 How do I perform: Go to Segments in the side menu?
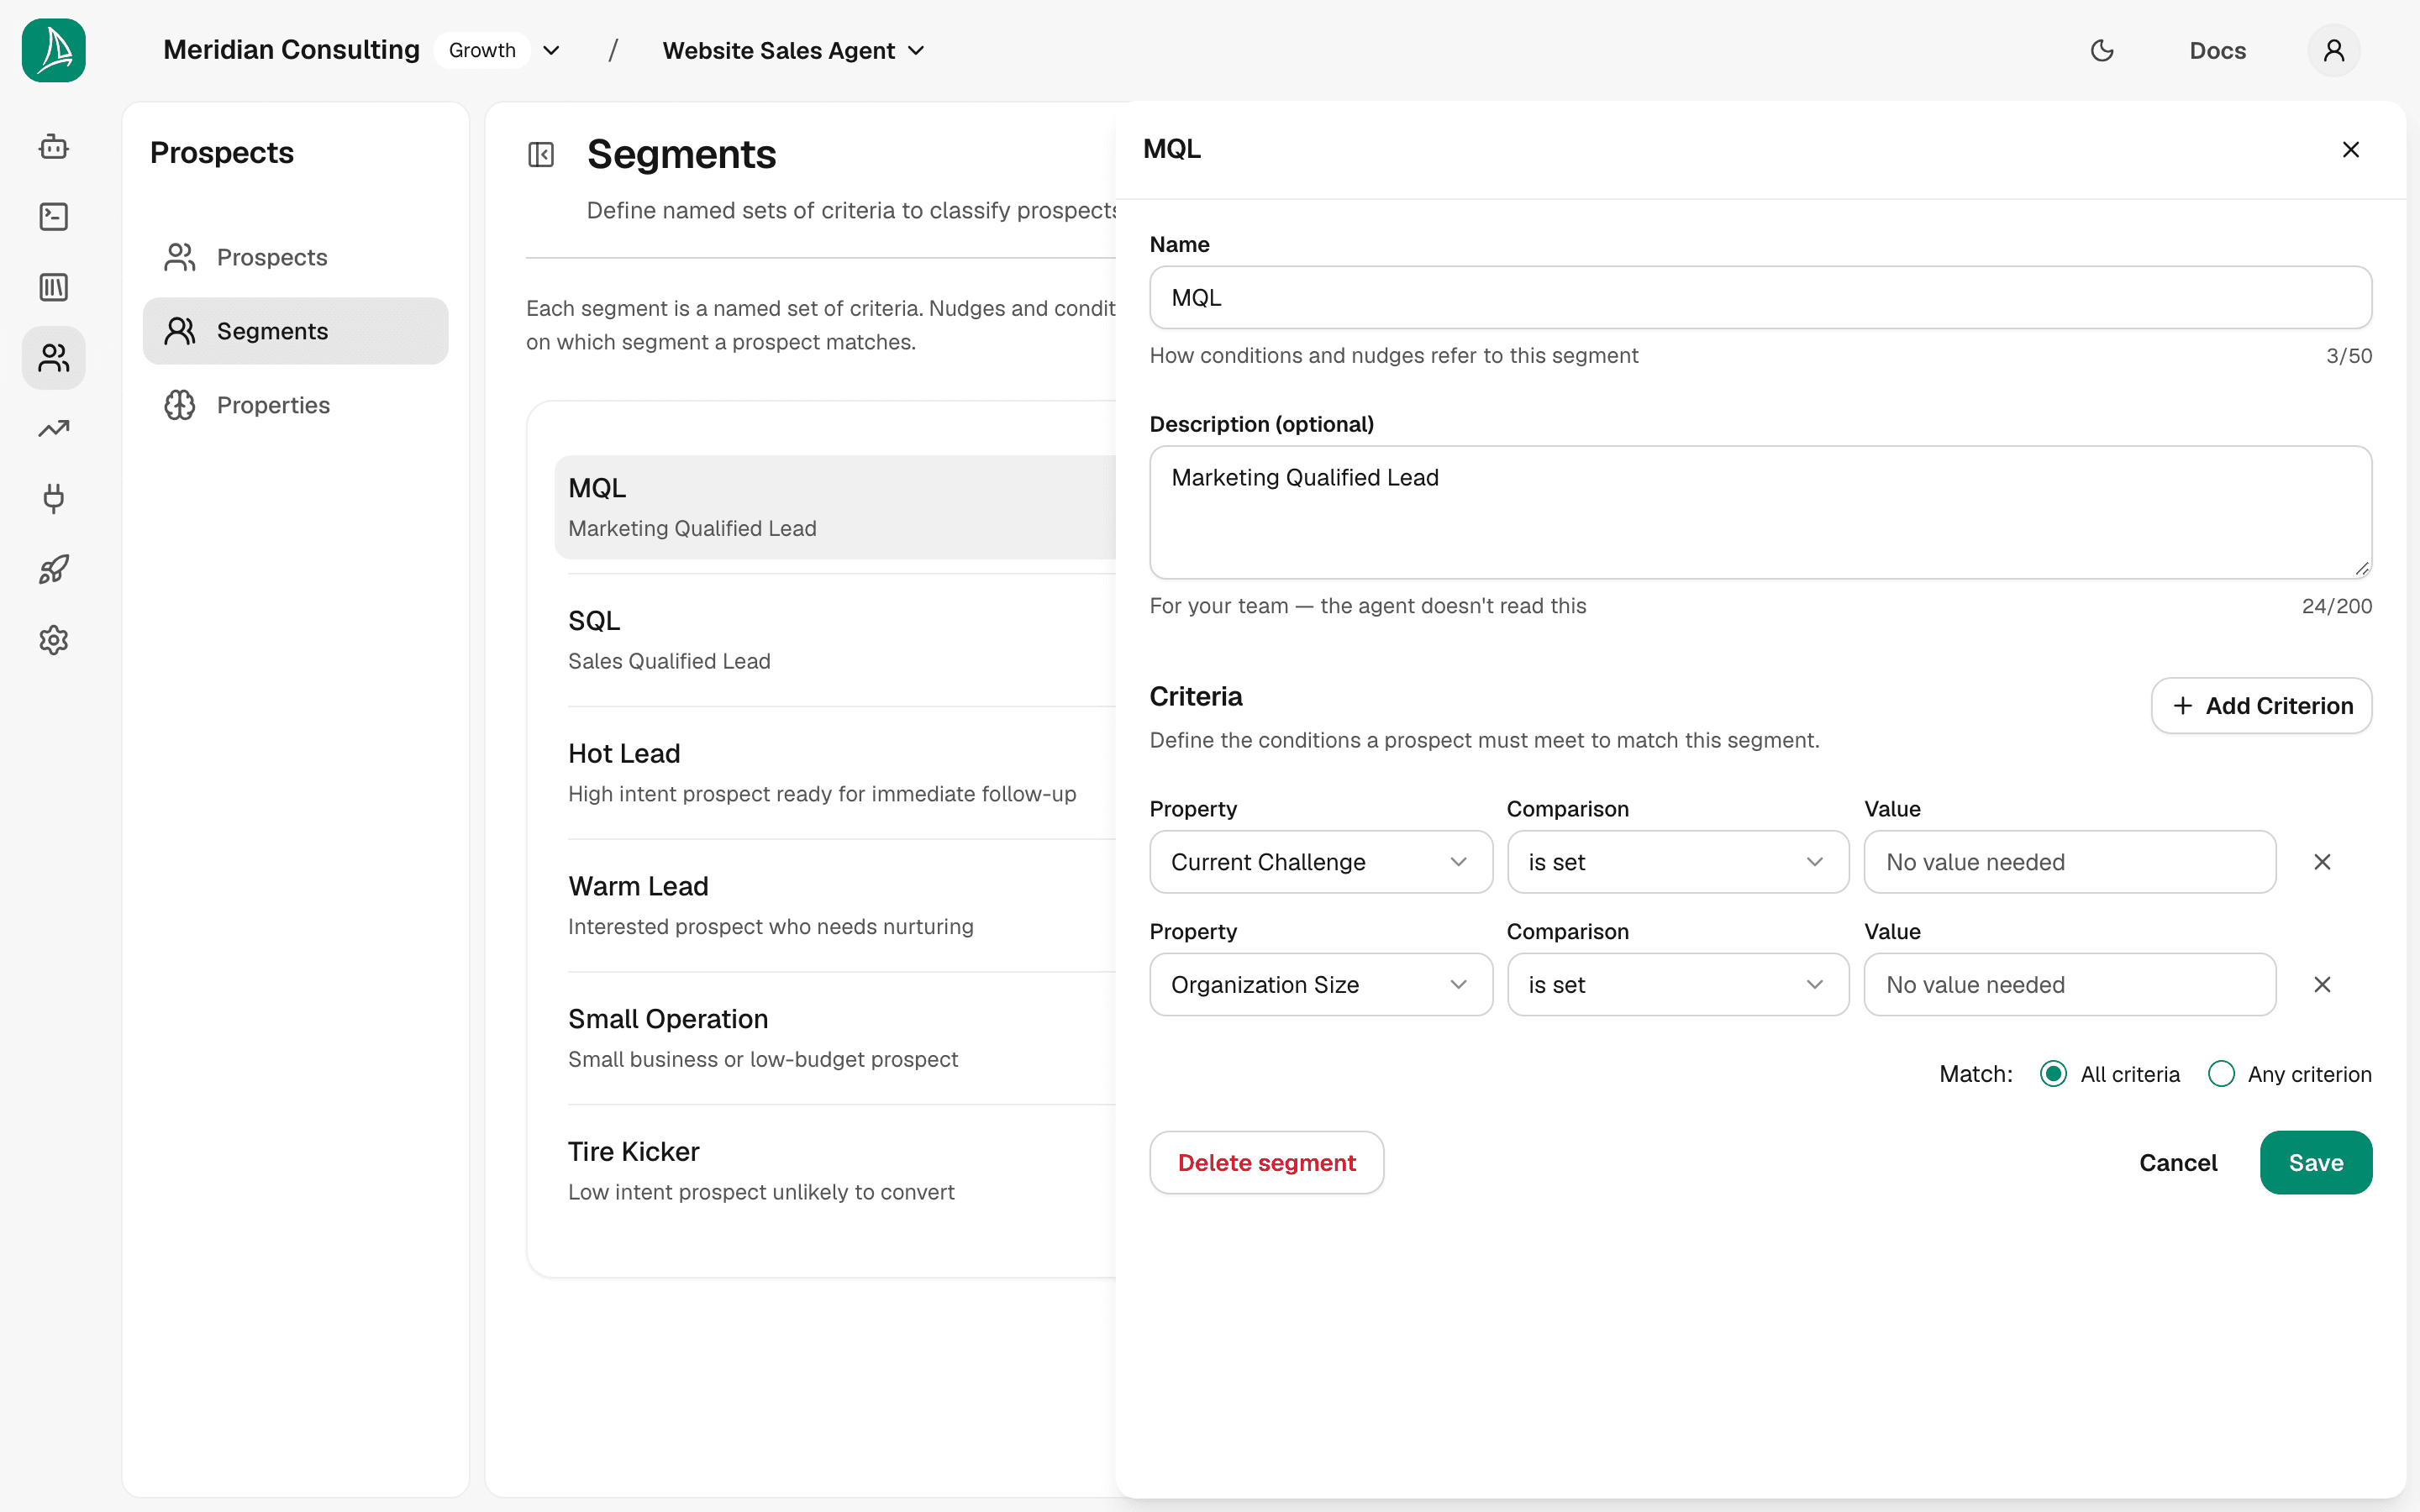tap(295, 331)
